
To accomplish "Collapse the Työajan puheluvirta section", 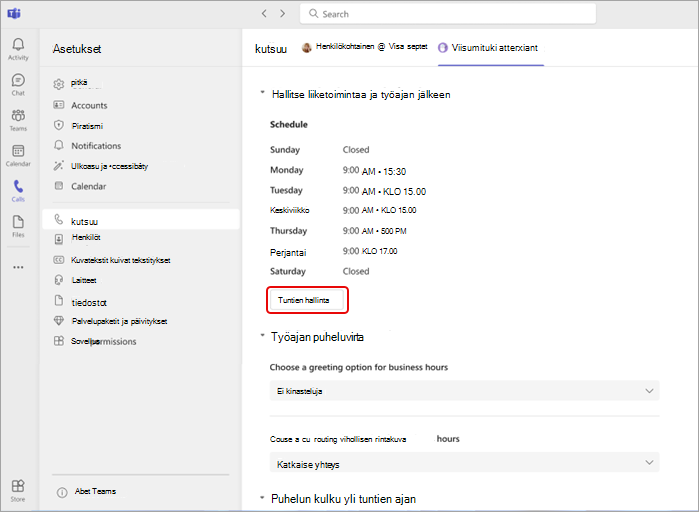I will click(263, 335).
